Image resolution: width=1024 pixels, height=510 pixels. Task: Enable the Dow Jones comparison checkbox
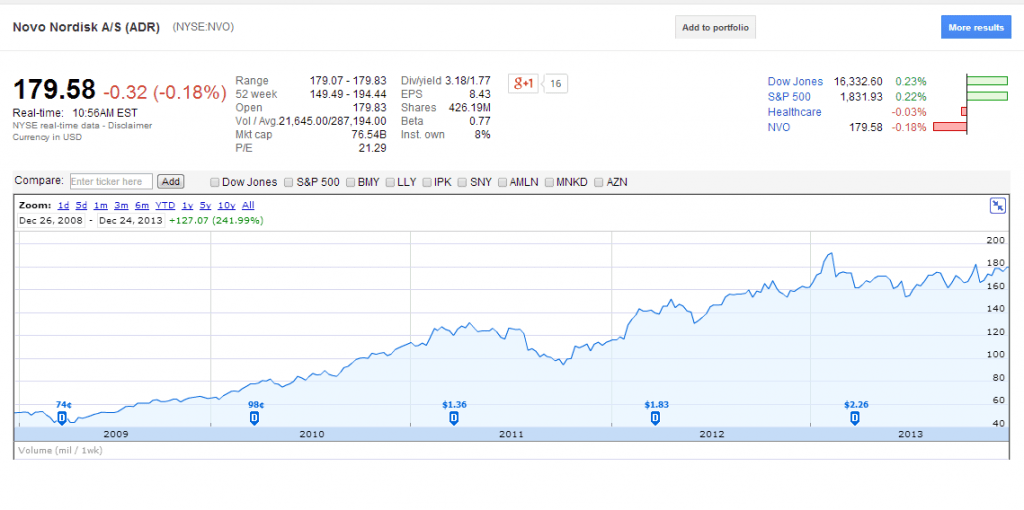[215, 183]
